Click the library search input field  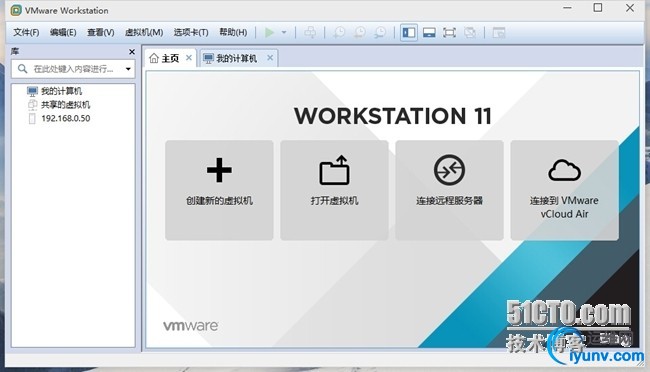[69, 69]
